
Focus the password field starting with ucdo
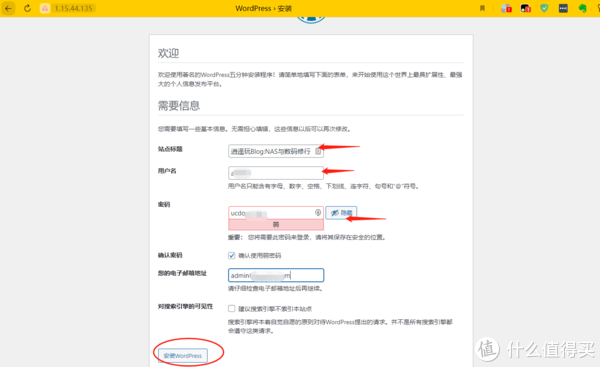pyautogui.click(x=276, y=213)
